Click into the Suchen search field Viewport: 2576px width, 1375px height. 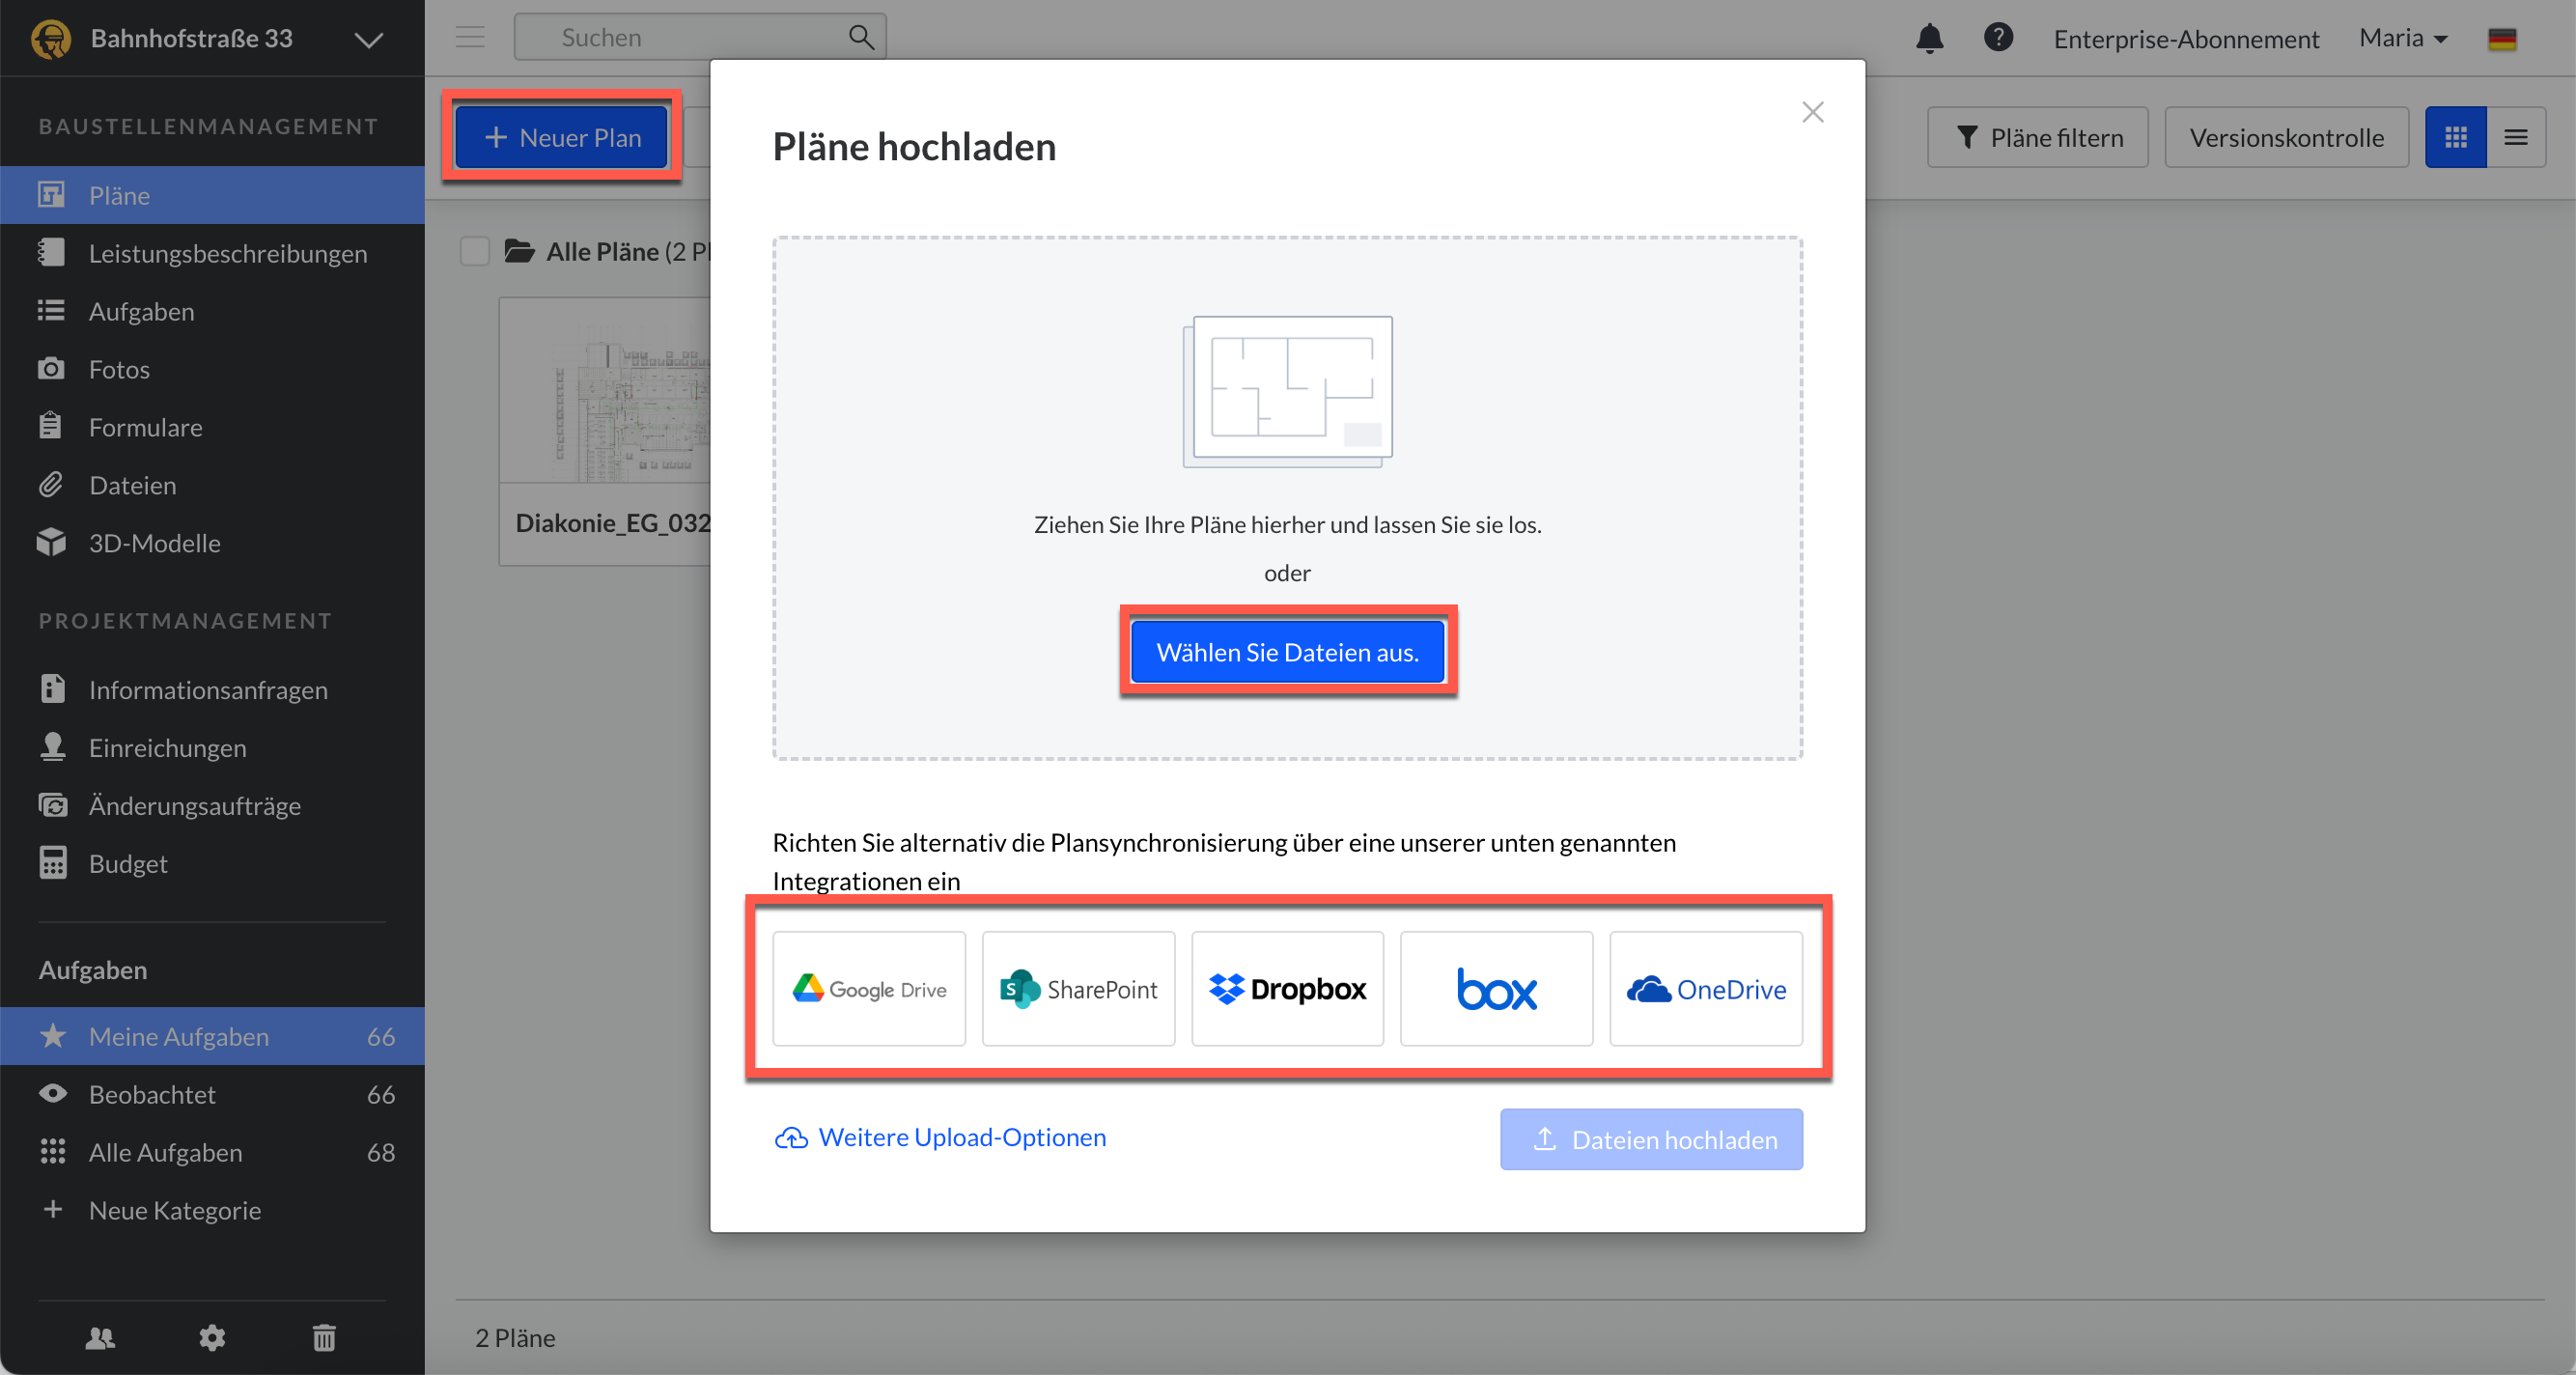pyautogui.click(x=690, y=38)
